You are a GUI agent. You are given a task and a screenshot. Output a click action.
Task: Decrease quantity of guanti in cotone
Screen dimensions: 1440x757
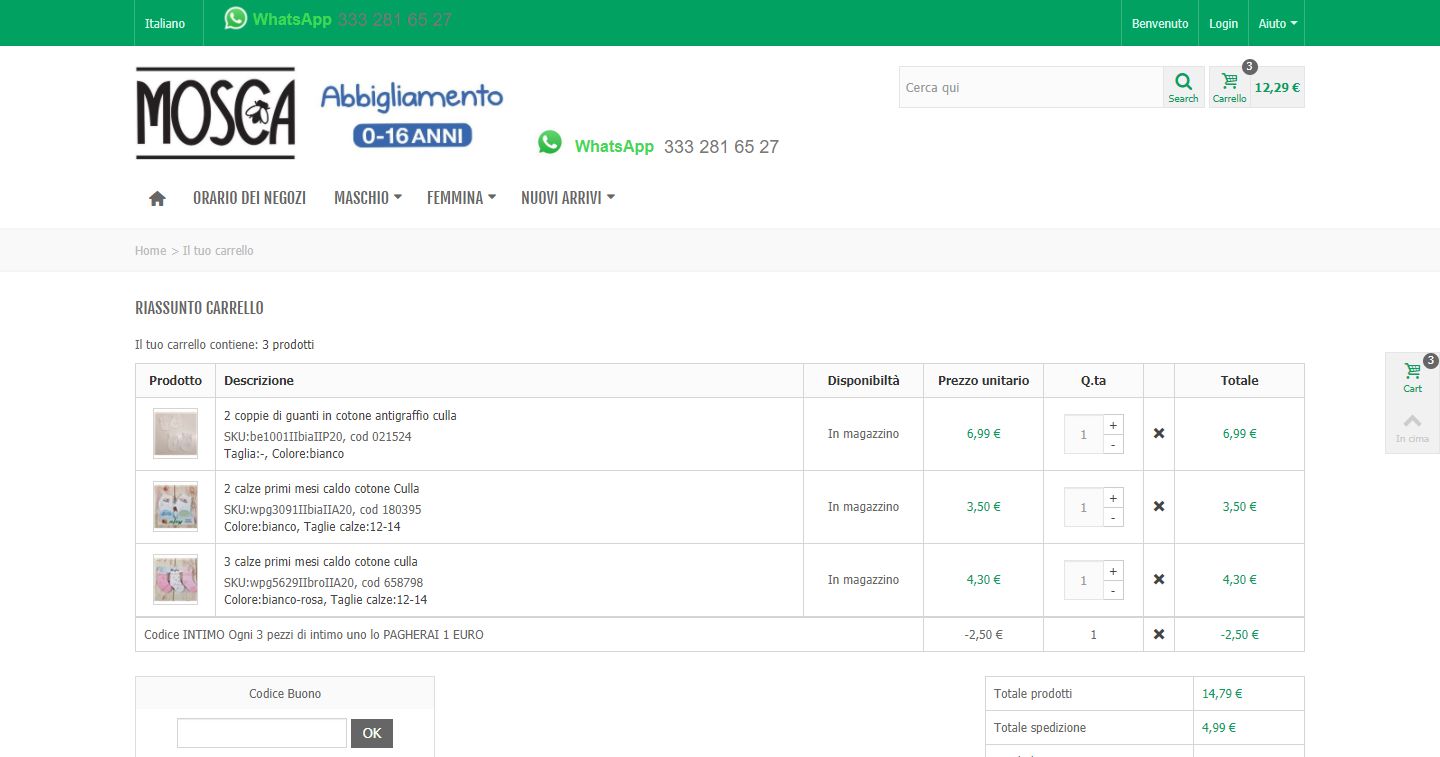(x=1113, y=444)
